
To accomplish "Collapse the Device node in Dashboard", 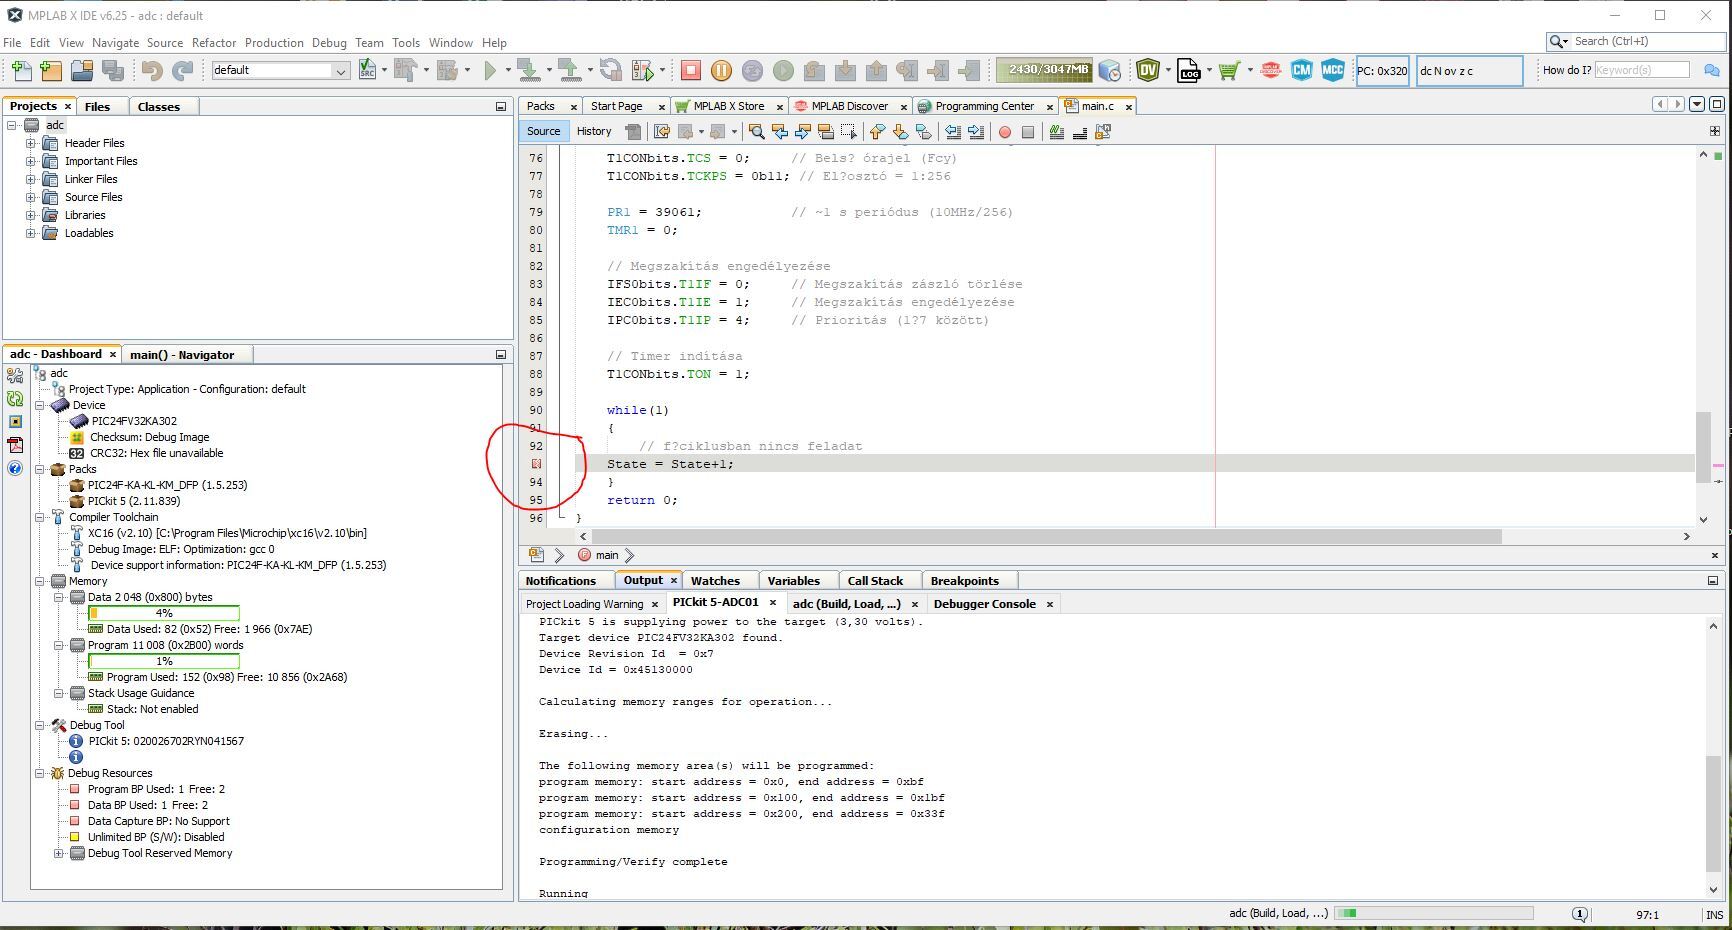I will [40, 405].
